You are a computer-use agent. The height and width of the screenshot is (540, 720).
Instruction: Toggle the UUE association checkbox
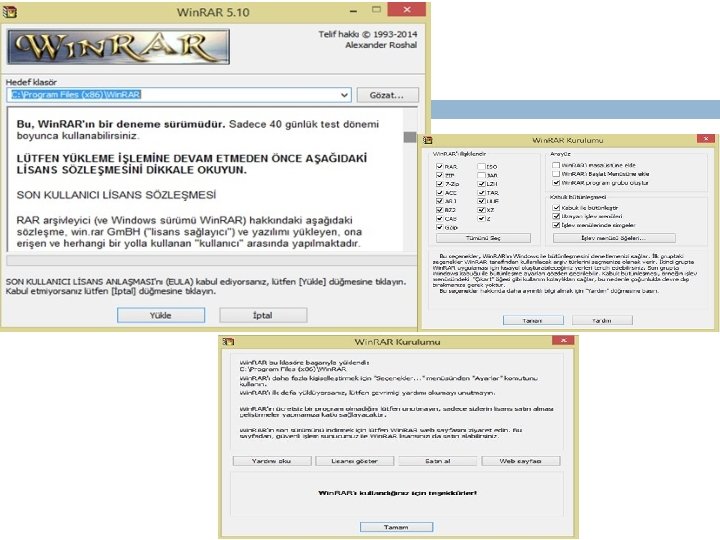point(481,201)
